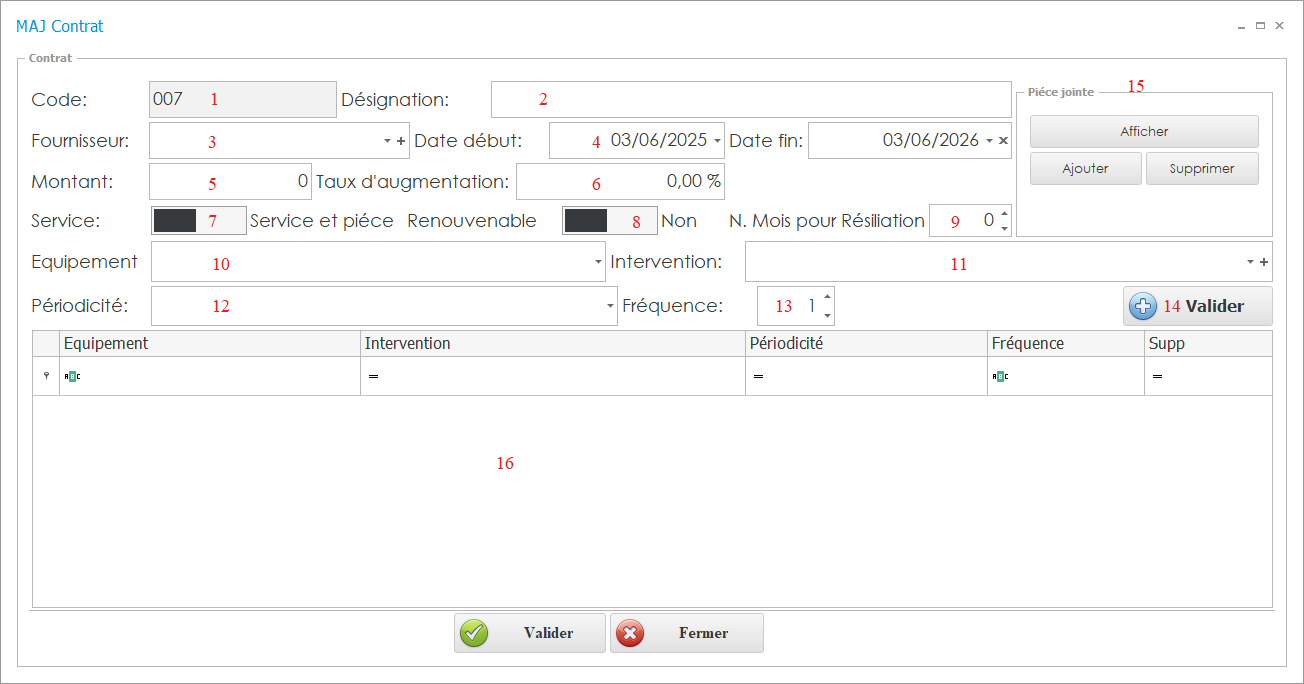Click the Périodicité column equals filter icon
The height and width of the screenshot is (684, 1304).
coord(758,376)
